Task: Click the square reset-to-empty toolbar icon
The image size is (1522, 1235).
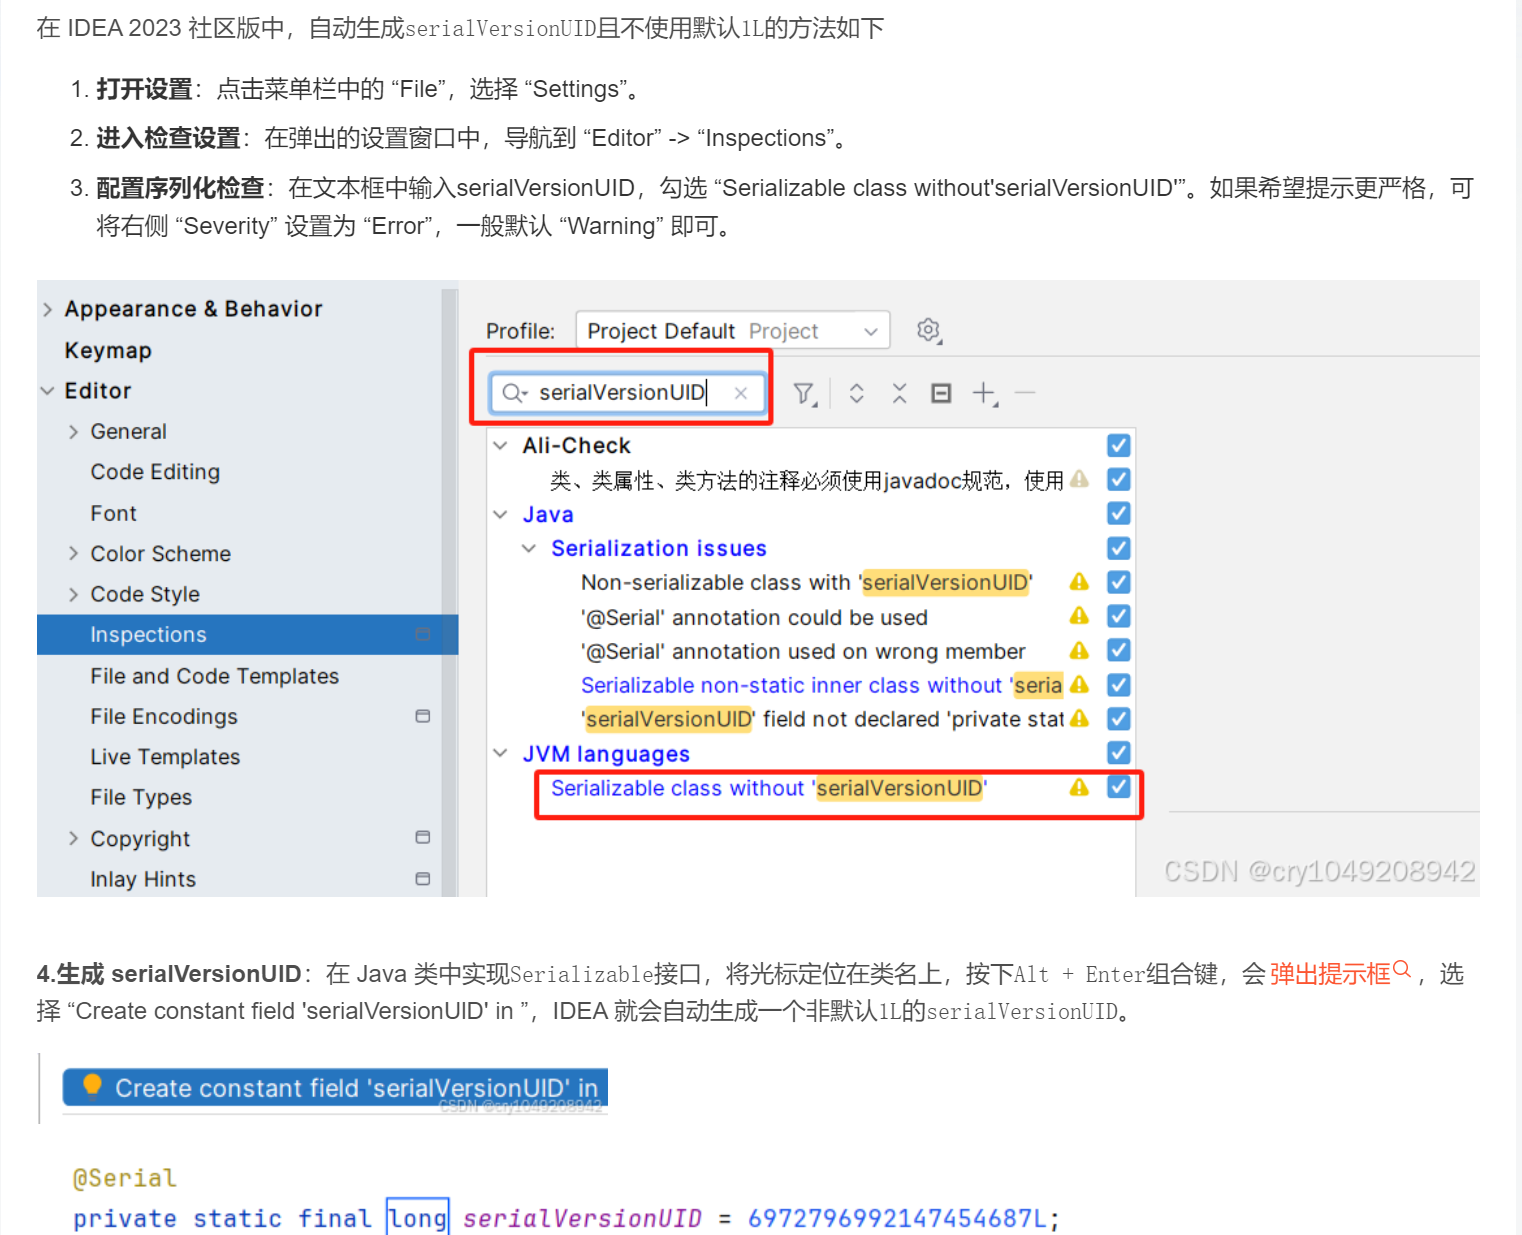Action: tap(941, 393)
